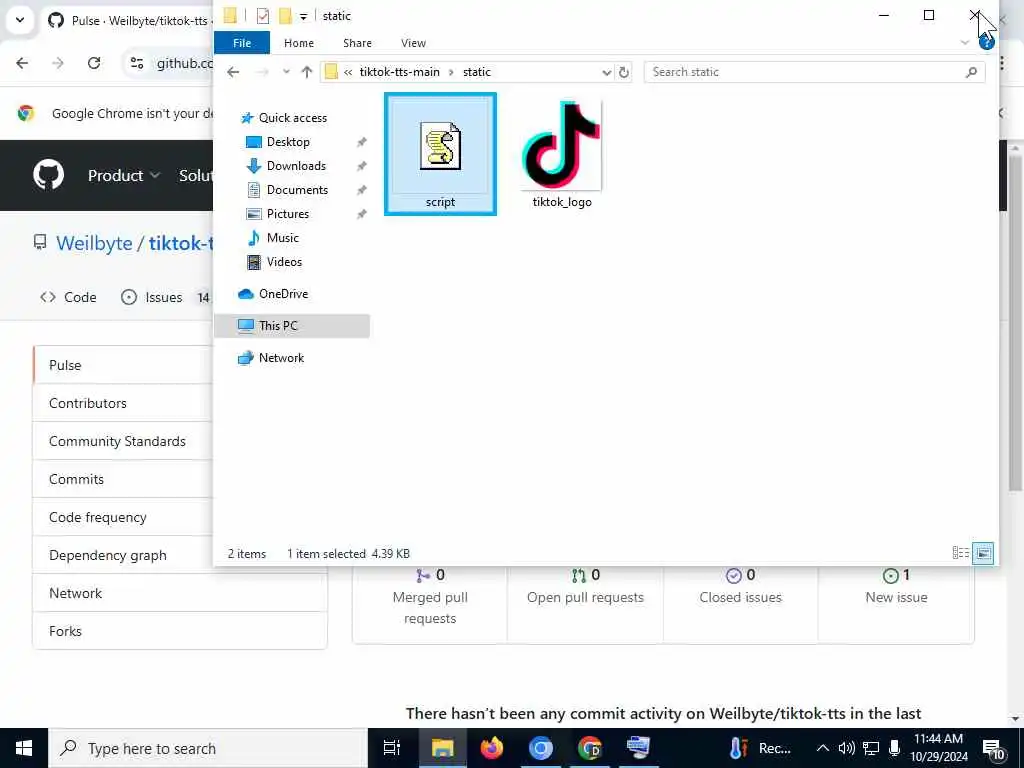Minimize the static Explorer window
The height and width of the screenshot is (768, 1024).
click(x=884, y=15)
